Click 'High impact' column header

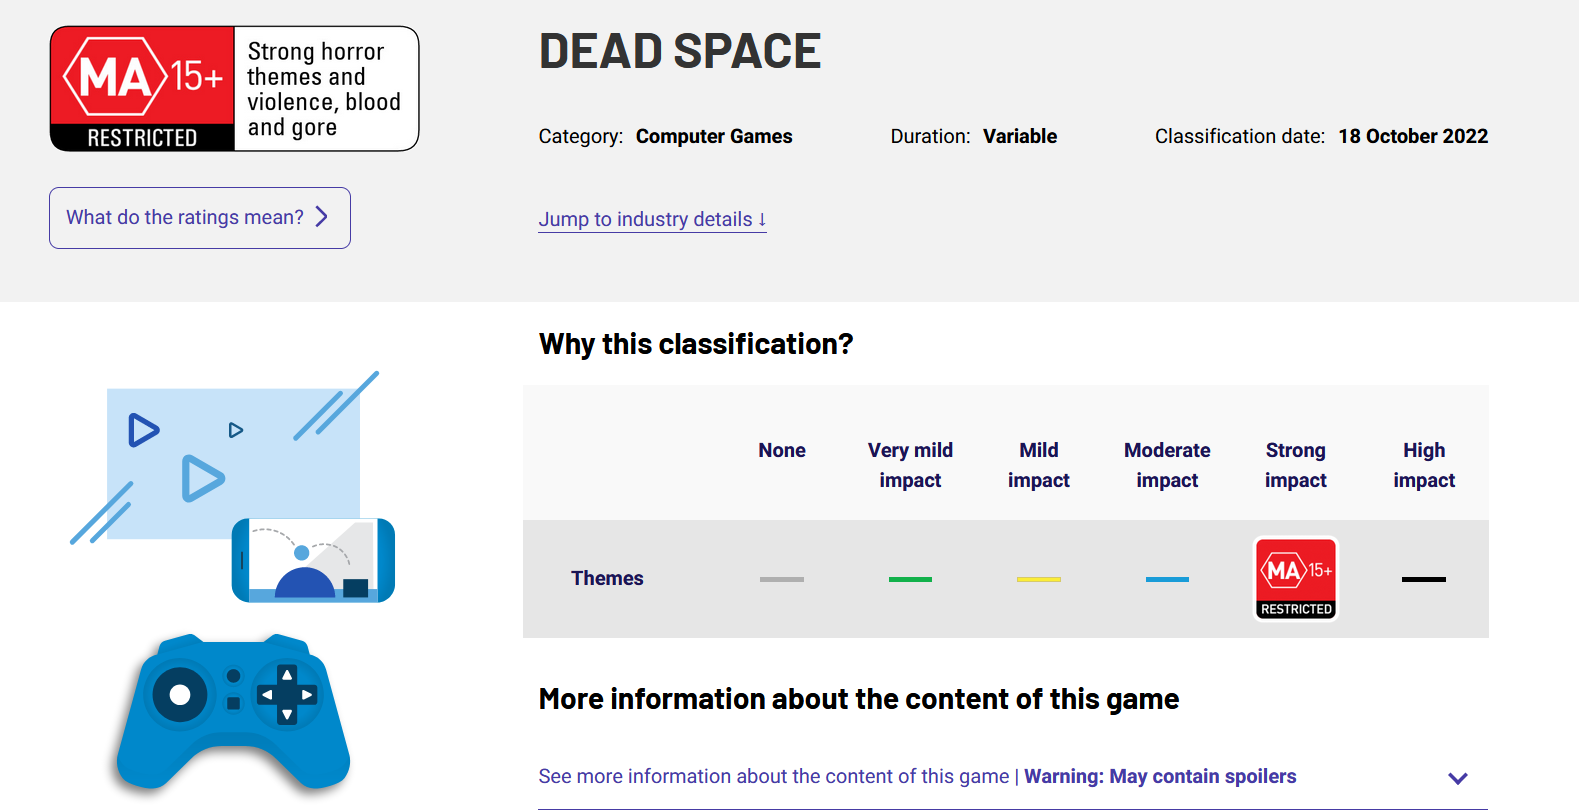click(1424, 465)
